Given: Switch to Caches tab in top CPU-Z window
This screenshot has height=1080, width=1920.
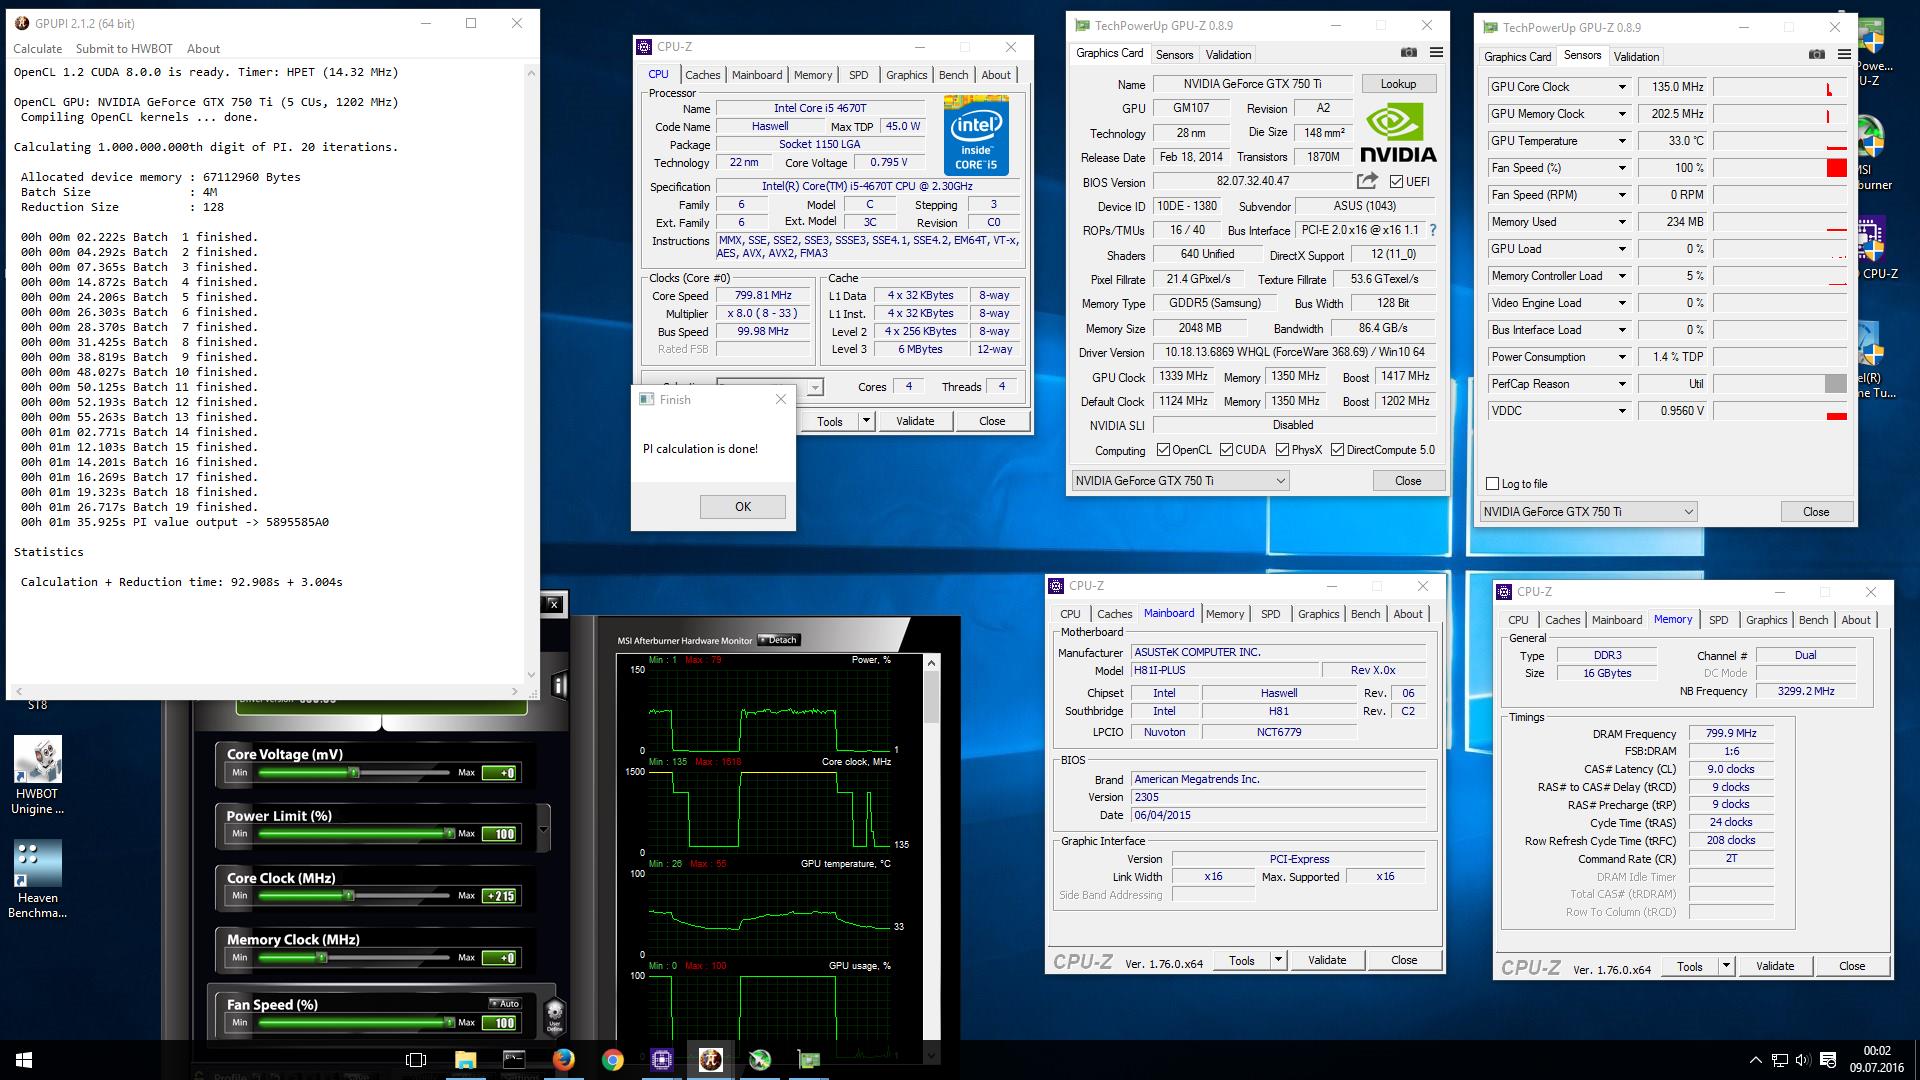Looking at the screenshot, I should pyautogui.click(x=702, y=75).
